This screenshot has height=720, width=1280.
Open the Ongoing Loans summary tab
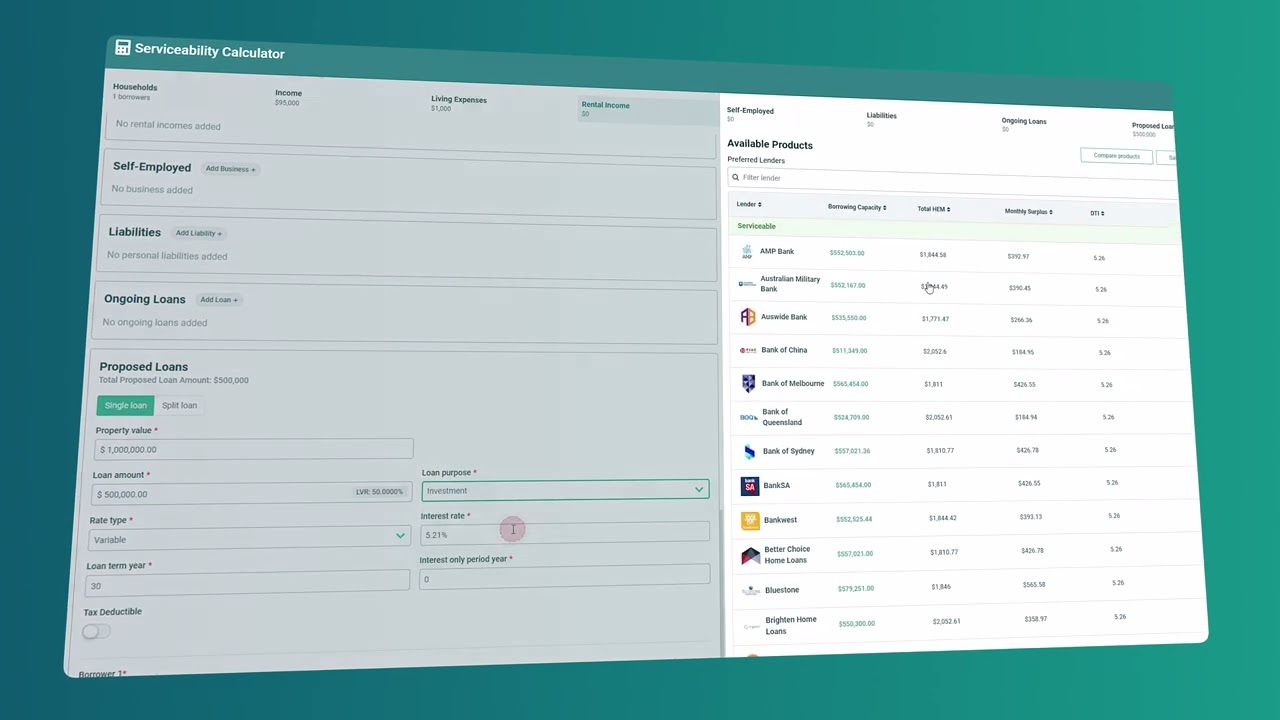tap(1024, 125)
